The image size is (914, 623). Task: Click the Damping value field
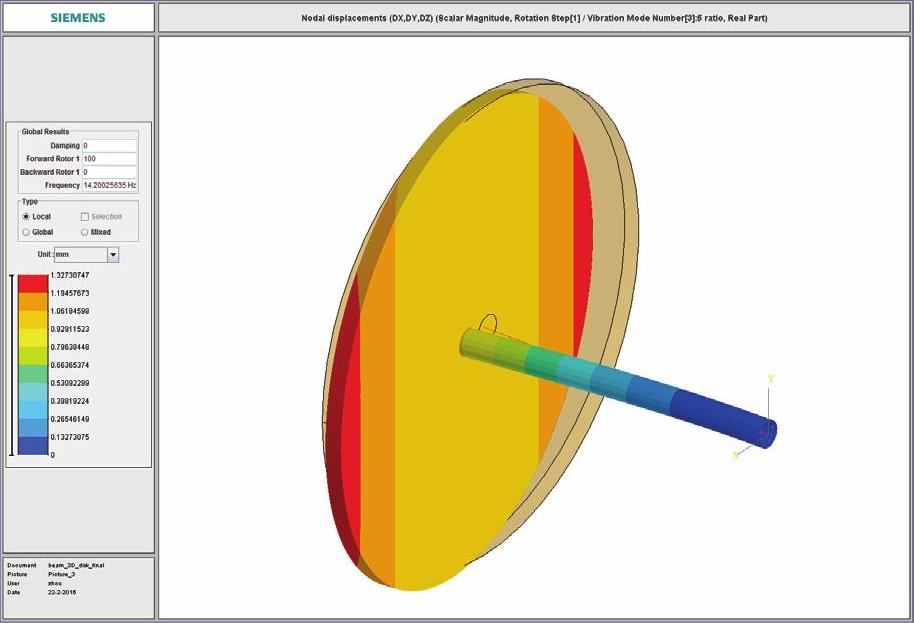(109, 146)
